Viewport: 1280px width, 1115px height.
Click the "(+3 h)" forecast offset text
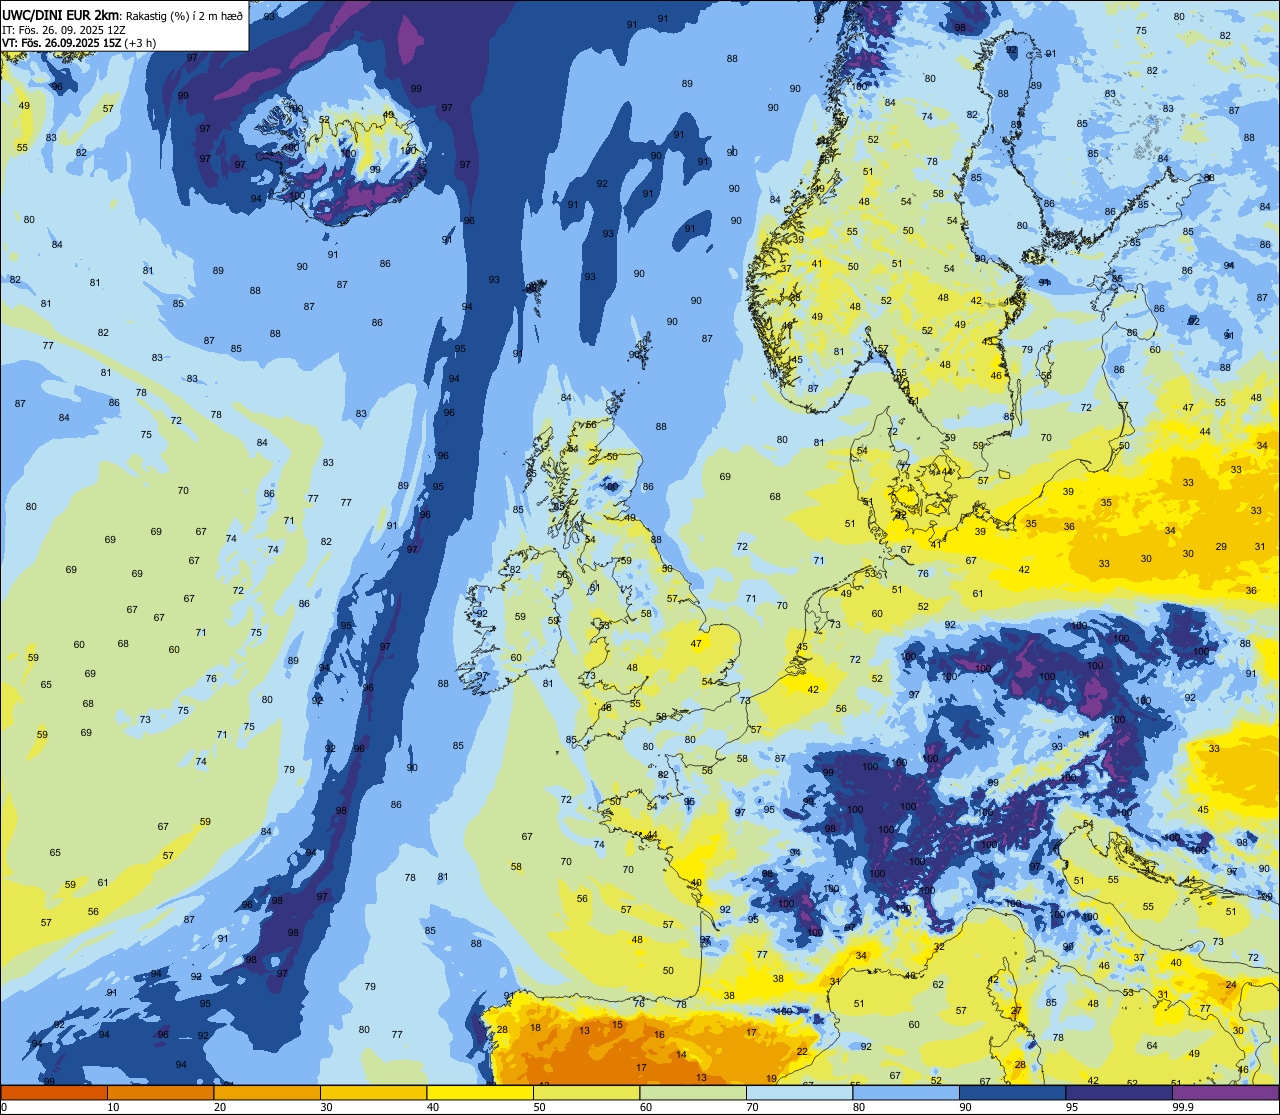140,42
